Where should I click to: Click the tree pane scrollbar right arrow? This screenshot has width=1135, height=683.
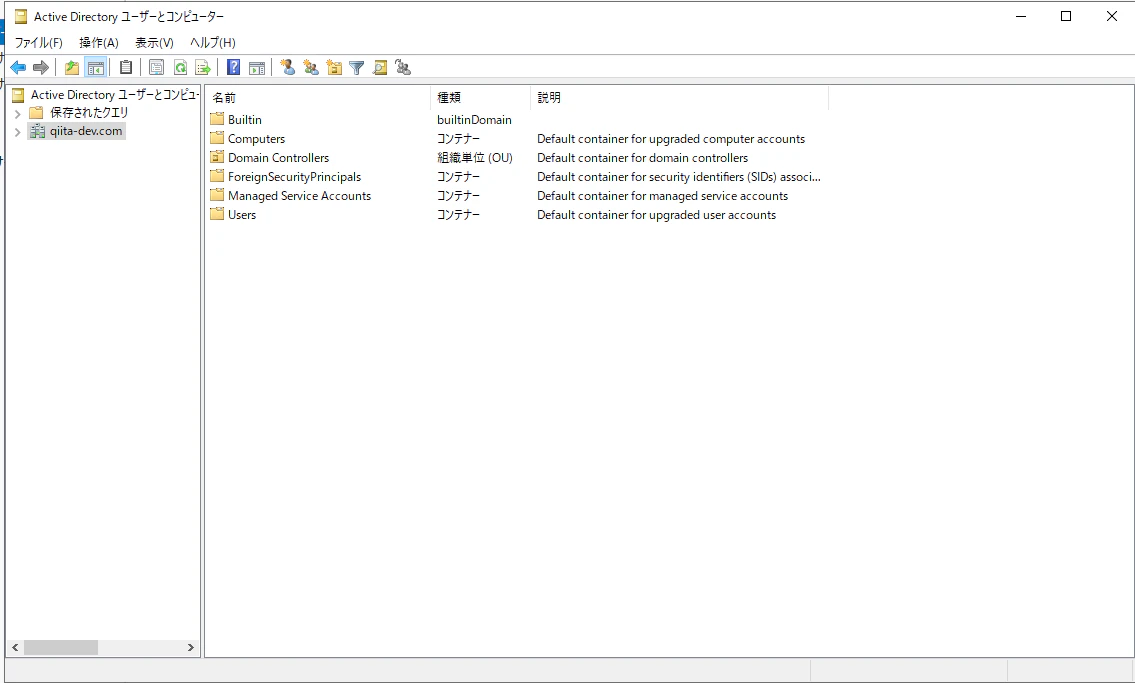point(190,648)
